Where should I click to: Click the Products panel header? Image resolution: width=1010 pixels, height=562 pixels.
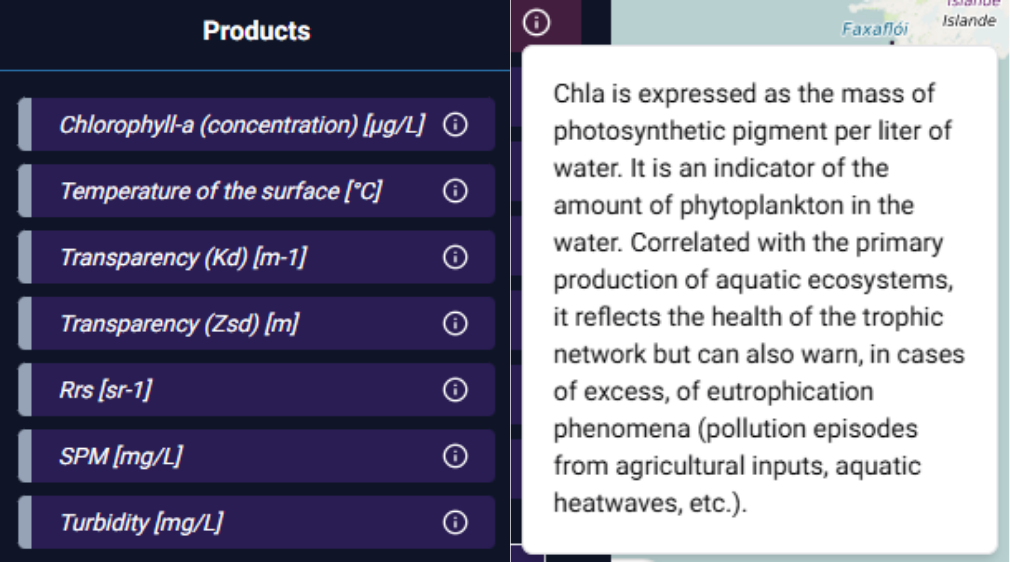pos(256,31)
